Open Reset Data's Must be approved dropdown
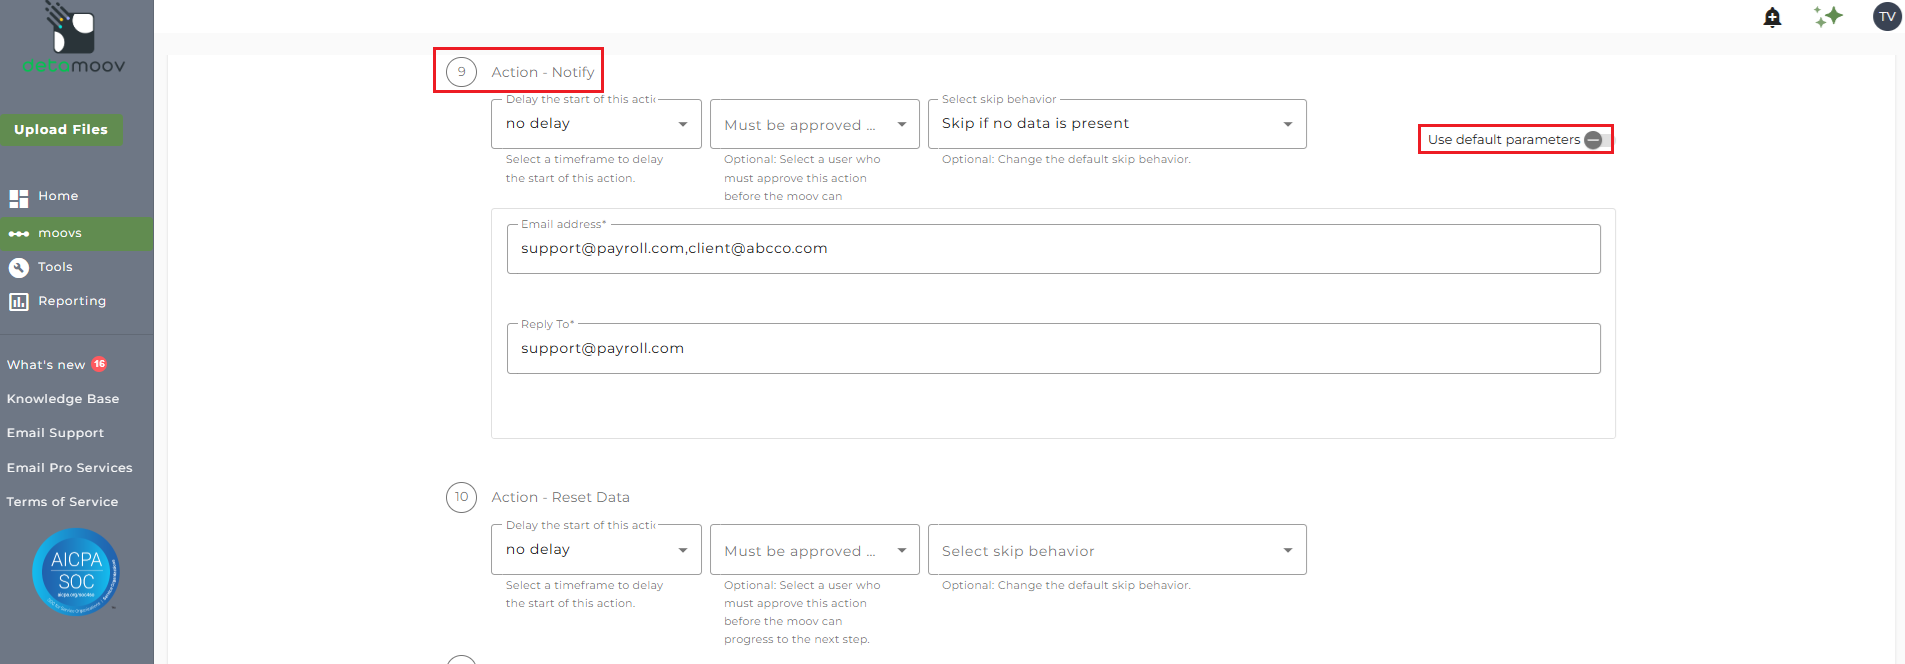1905x664 pixels. click(814, 550)
